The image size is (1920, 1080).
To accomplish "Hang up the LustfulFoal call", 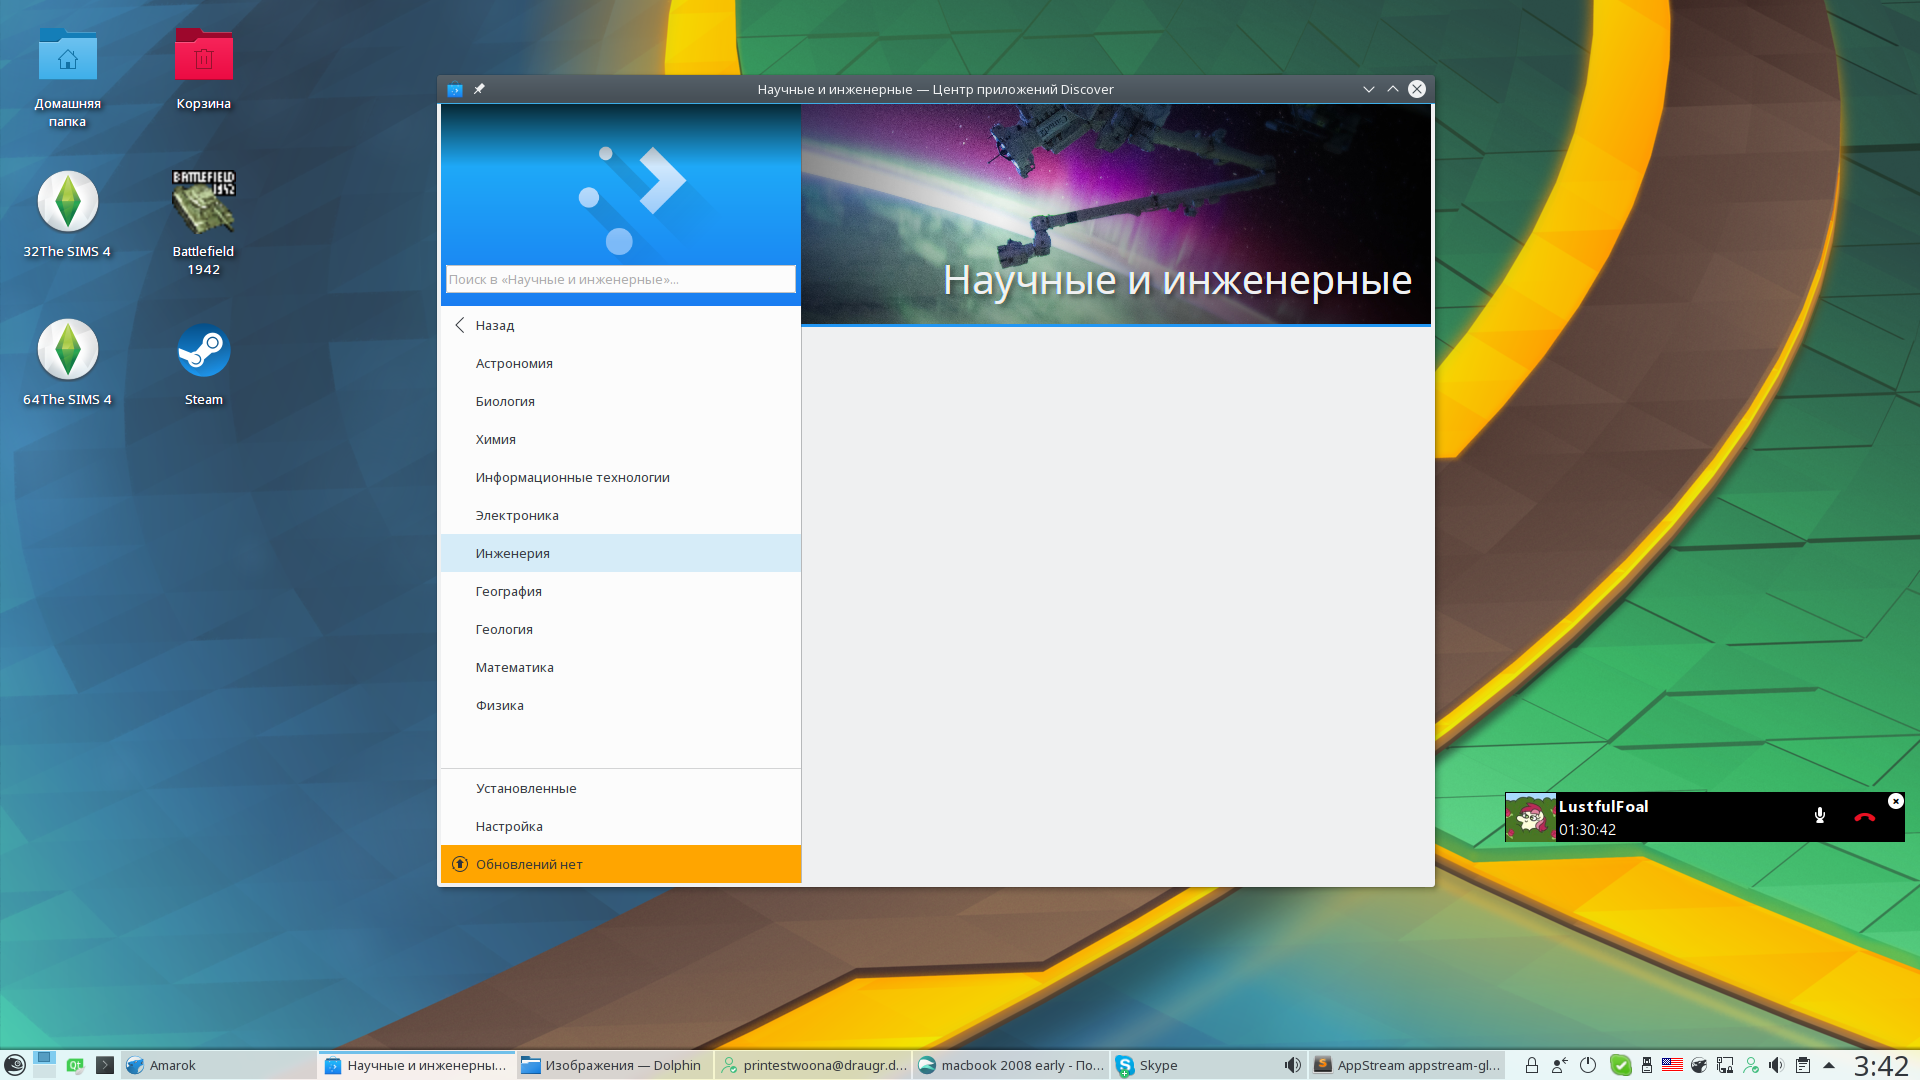I will pyautogui.click(x=1865, y=817).
